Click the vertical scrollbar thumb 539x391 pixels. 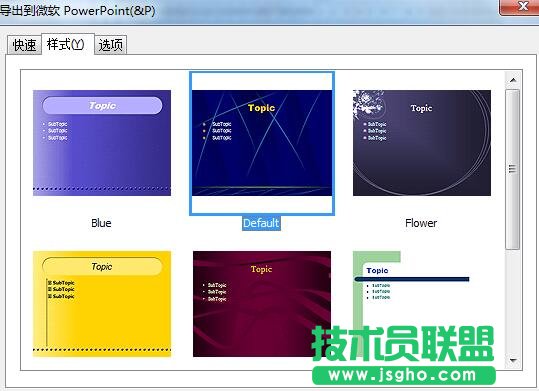pos(513,169)
